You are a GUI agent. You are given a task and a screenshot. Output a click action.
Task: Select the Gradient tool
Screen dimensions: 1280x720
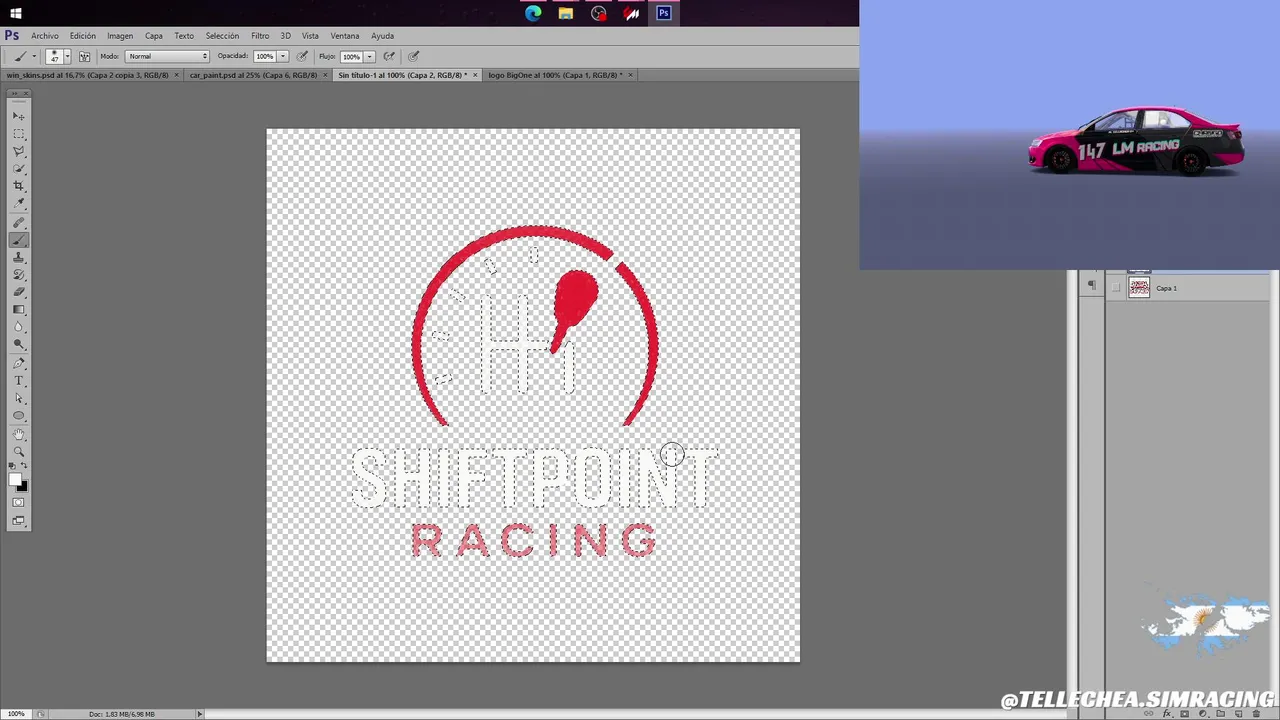(x=19, y=310)
